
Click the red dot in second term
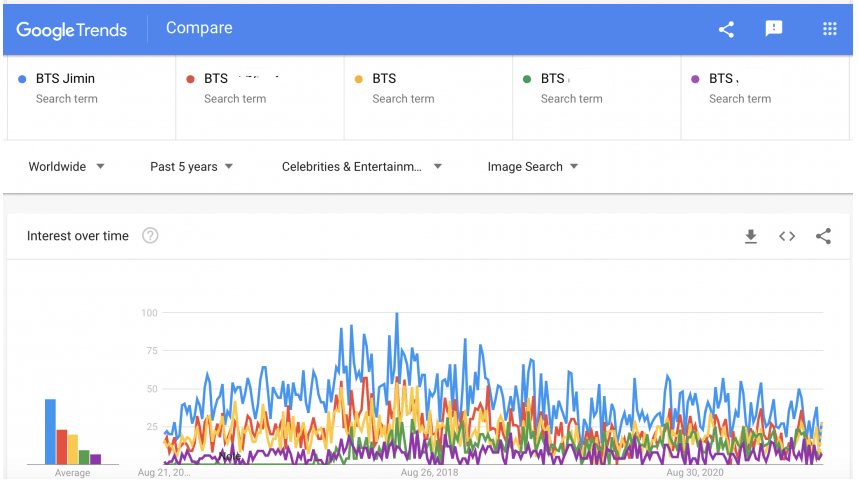[191, 79]
